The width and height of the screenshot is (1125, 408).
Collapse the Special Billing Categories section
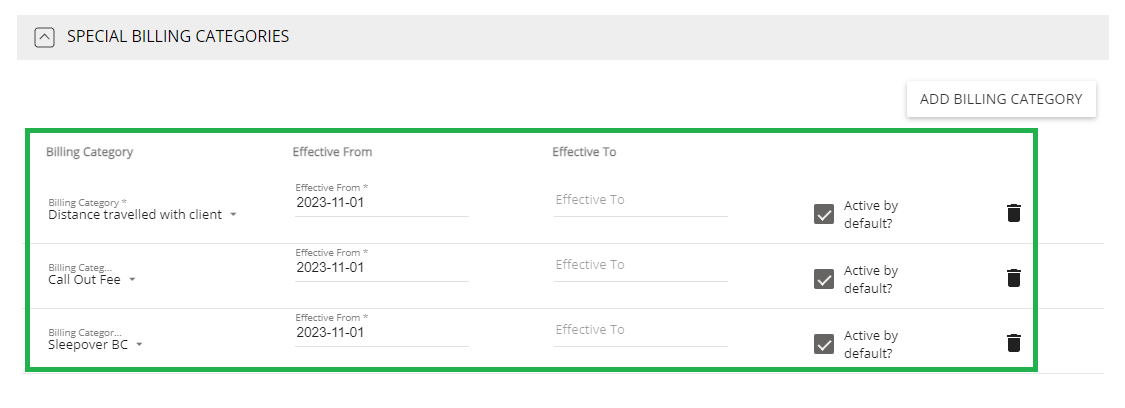coord(44,37)
